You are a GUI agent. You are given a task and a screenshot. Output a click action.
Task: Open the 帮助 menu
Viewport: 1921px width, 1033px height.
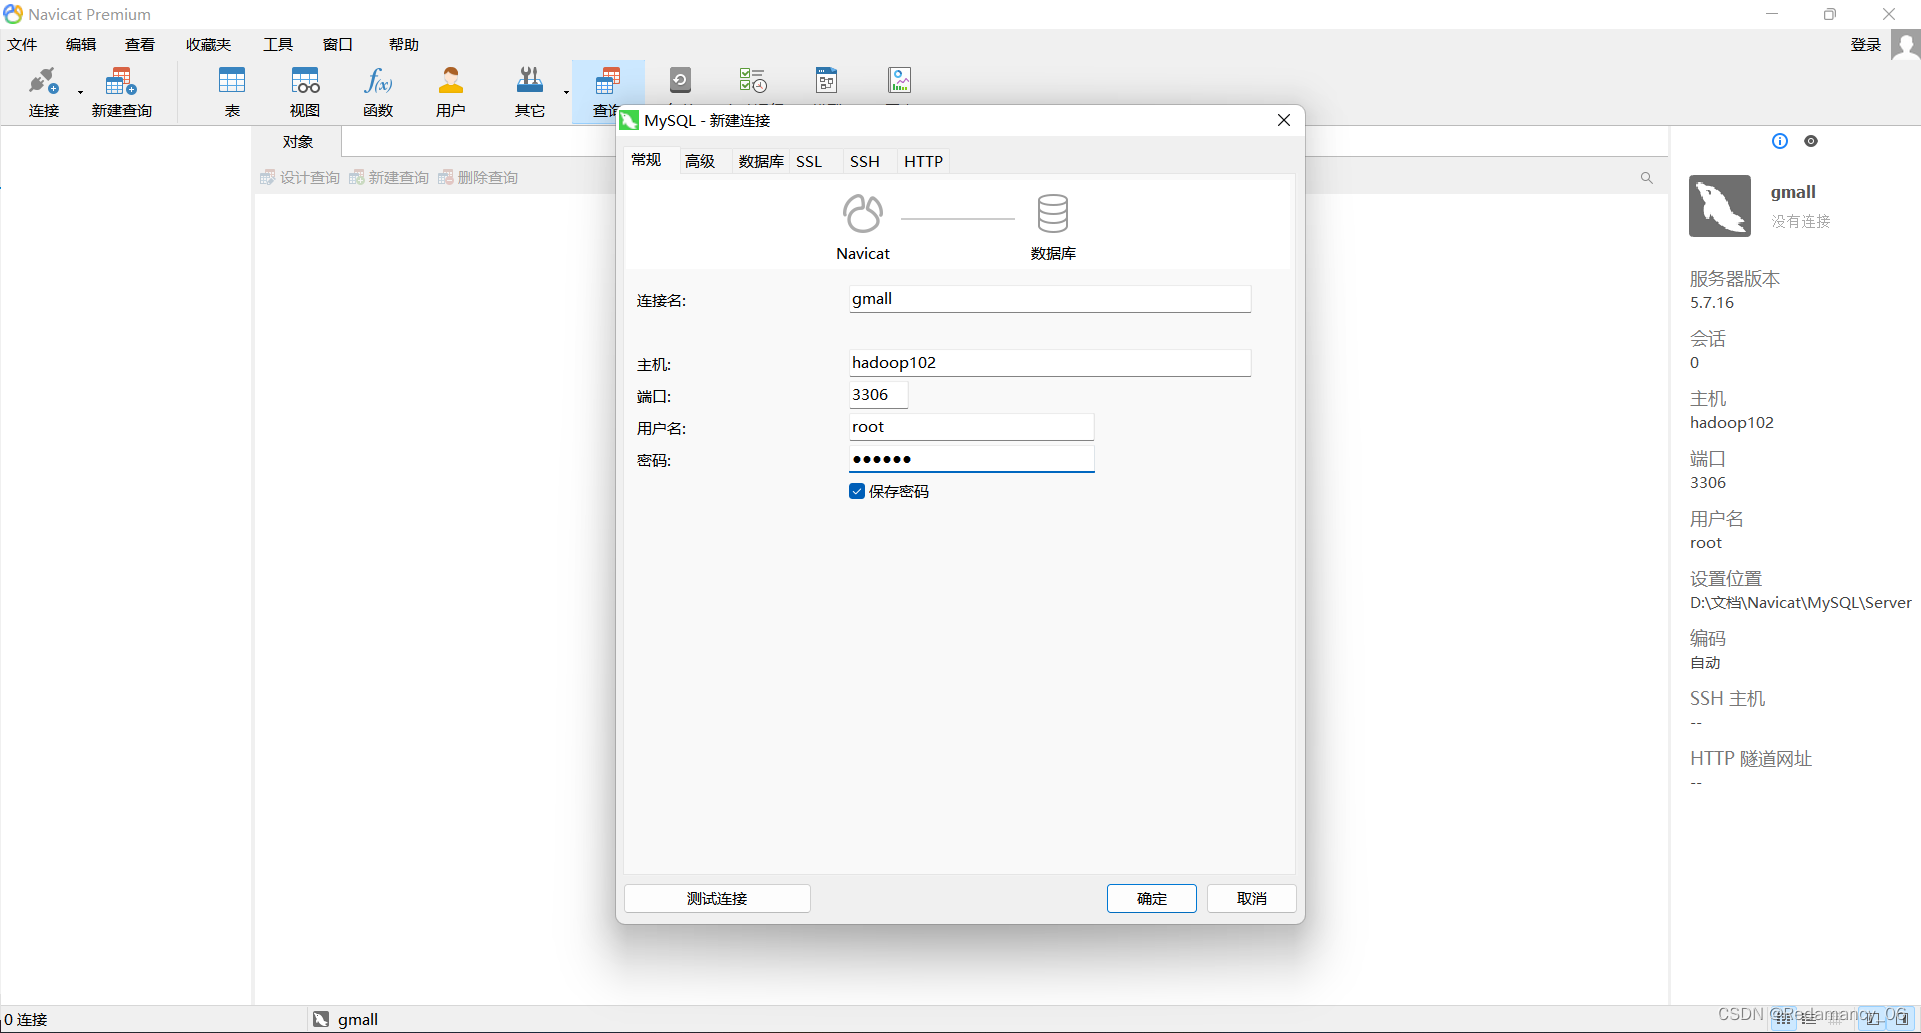point(404,44)
